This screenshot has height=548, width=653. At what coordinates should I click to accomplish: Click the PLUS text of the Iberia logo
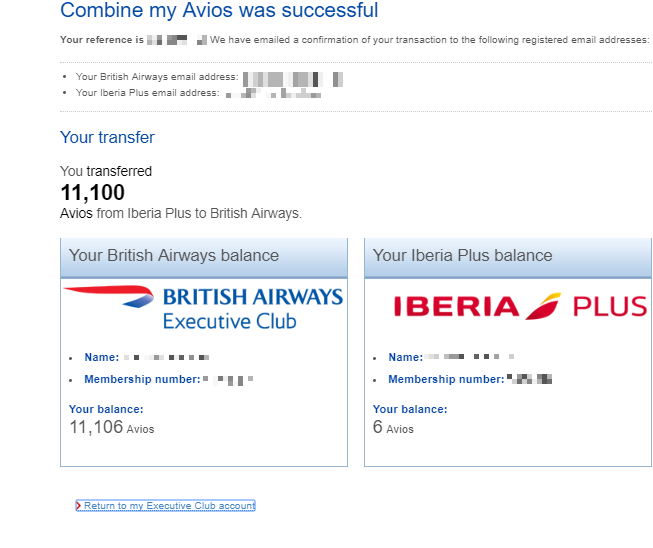click(610, 306)
